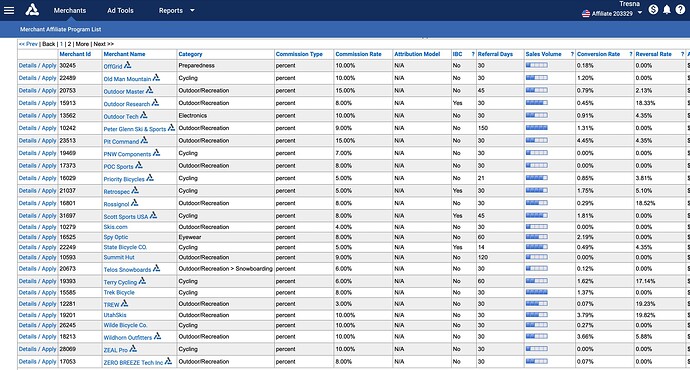This screenshot has width=690, height=370.
Task: Click the sales volume bar for Trek Bicycle
Action: pos(536,292)
